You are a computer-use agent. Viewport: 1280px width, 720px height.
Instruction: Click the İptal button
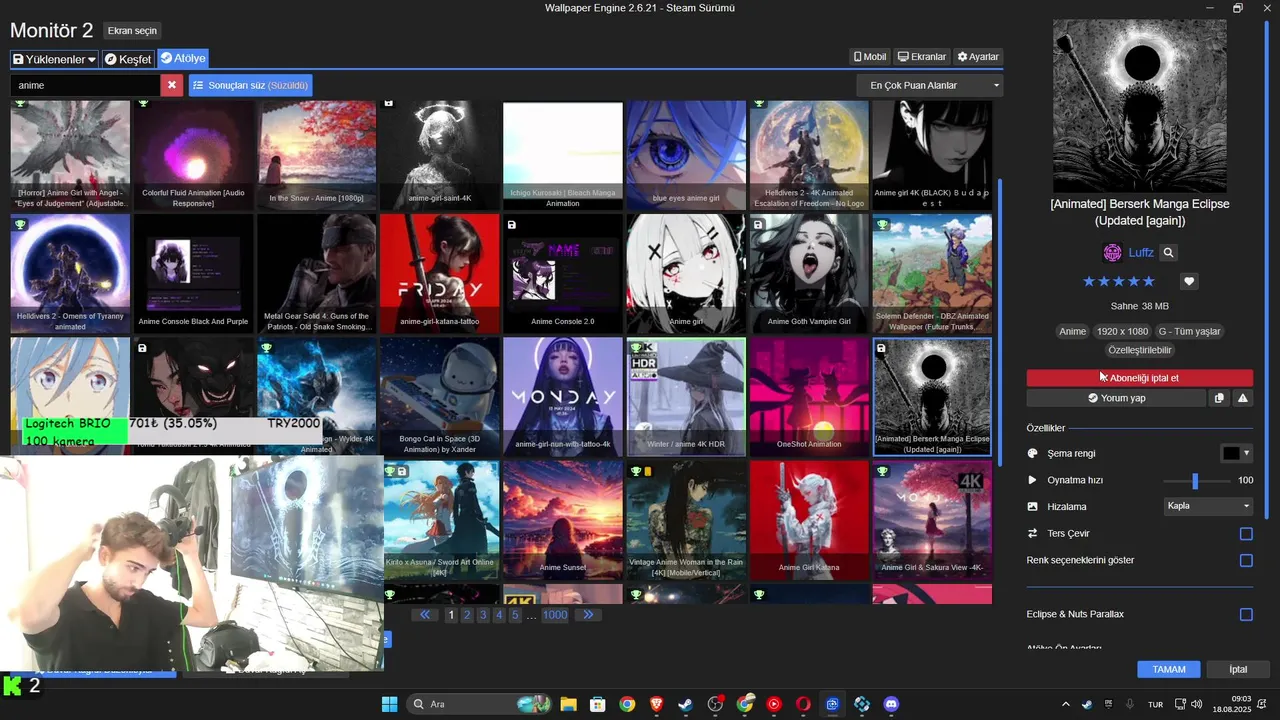(1239, 669)
